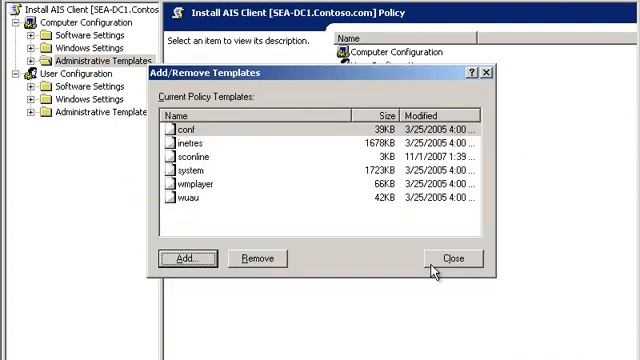640x360 pixels.
Task: Select Windows Settings label under User Configuration
Action: (89, 99)
